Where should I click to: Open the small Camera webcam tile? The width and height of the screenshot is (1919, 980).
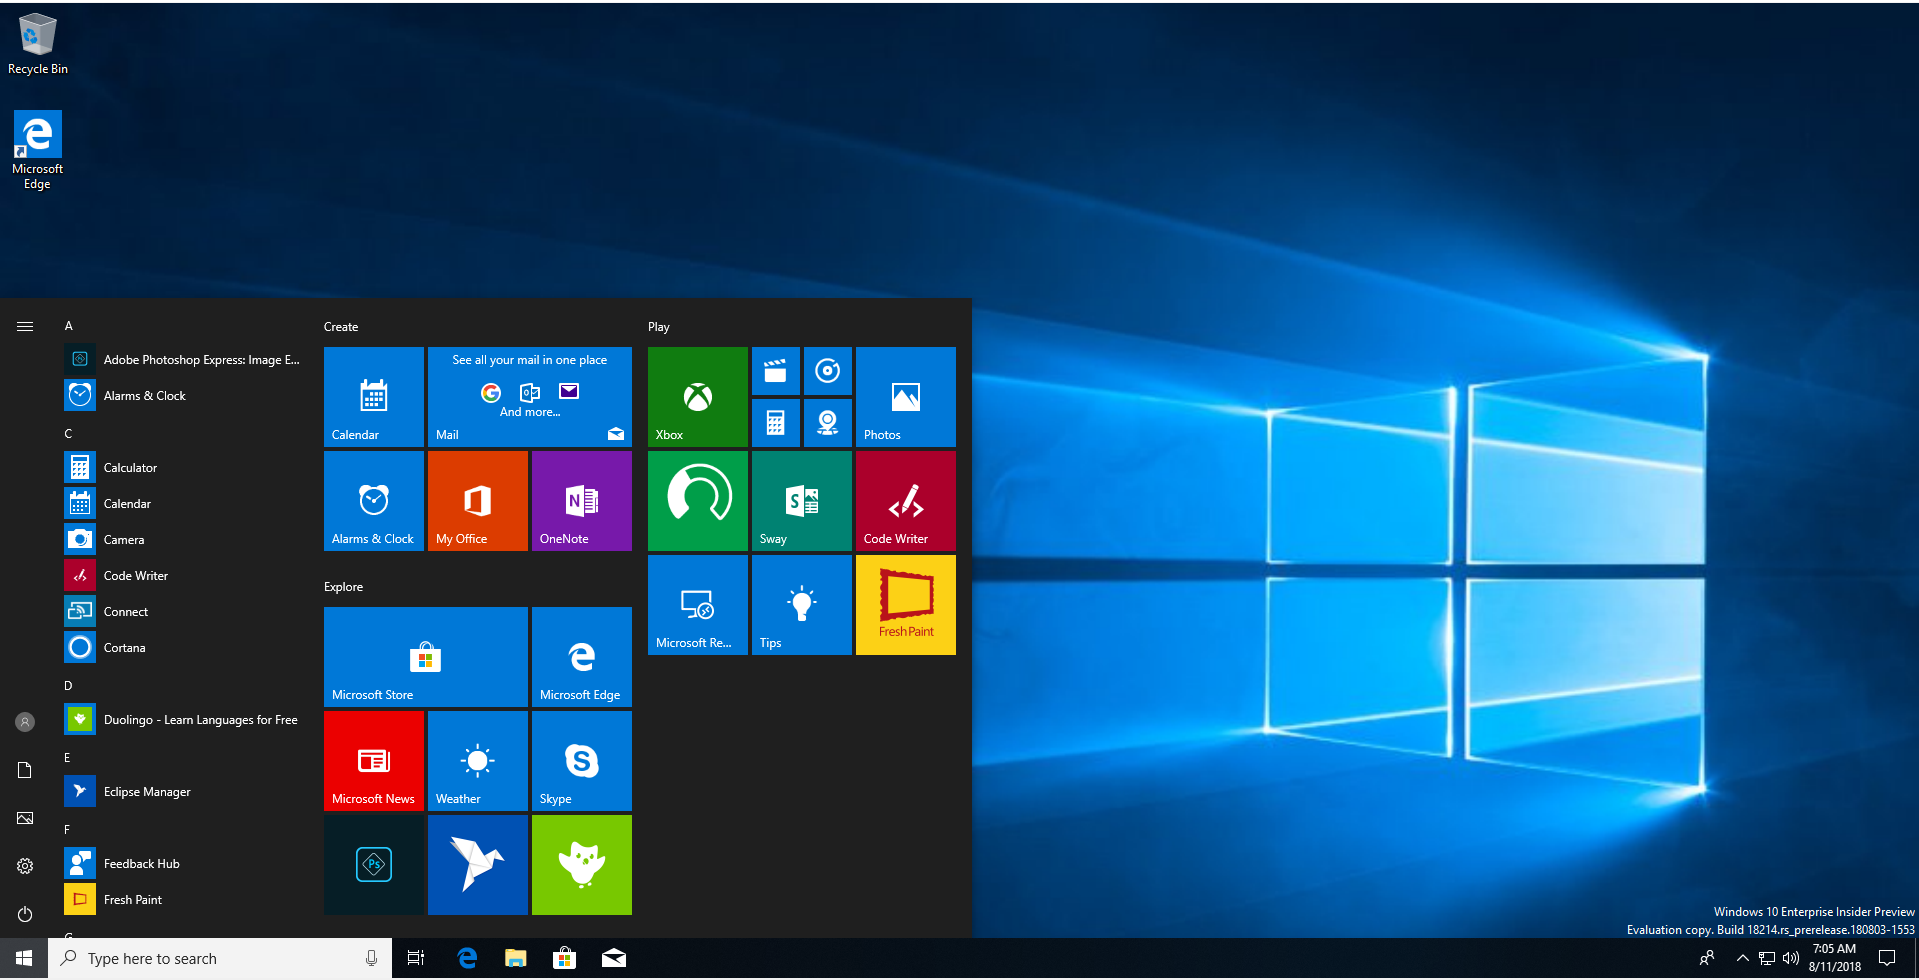[827, 423]
